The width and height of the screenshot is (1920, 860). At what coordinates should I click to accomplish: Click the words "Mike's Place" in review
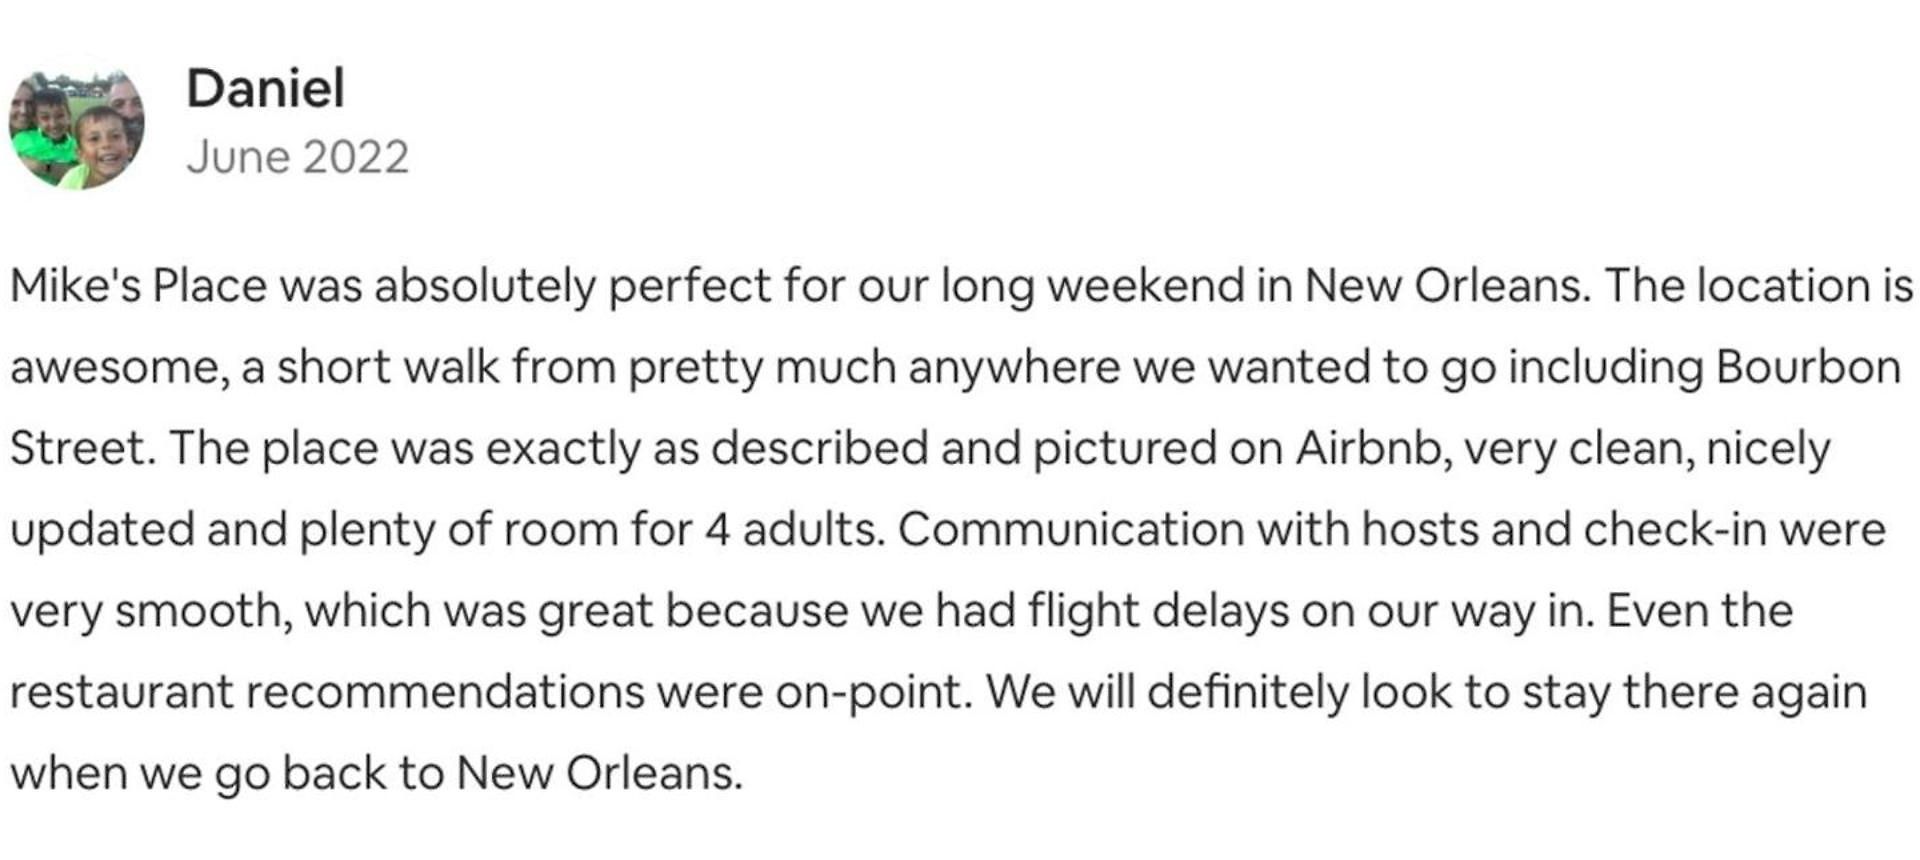pyautogui.click(x=138, y=286)
